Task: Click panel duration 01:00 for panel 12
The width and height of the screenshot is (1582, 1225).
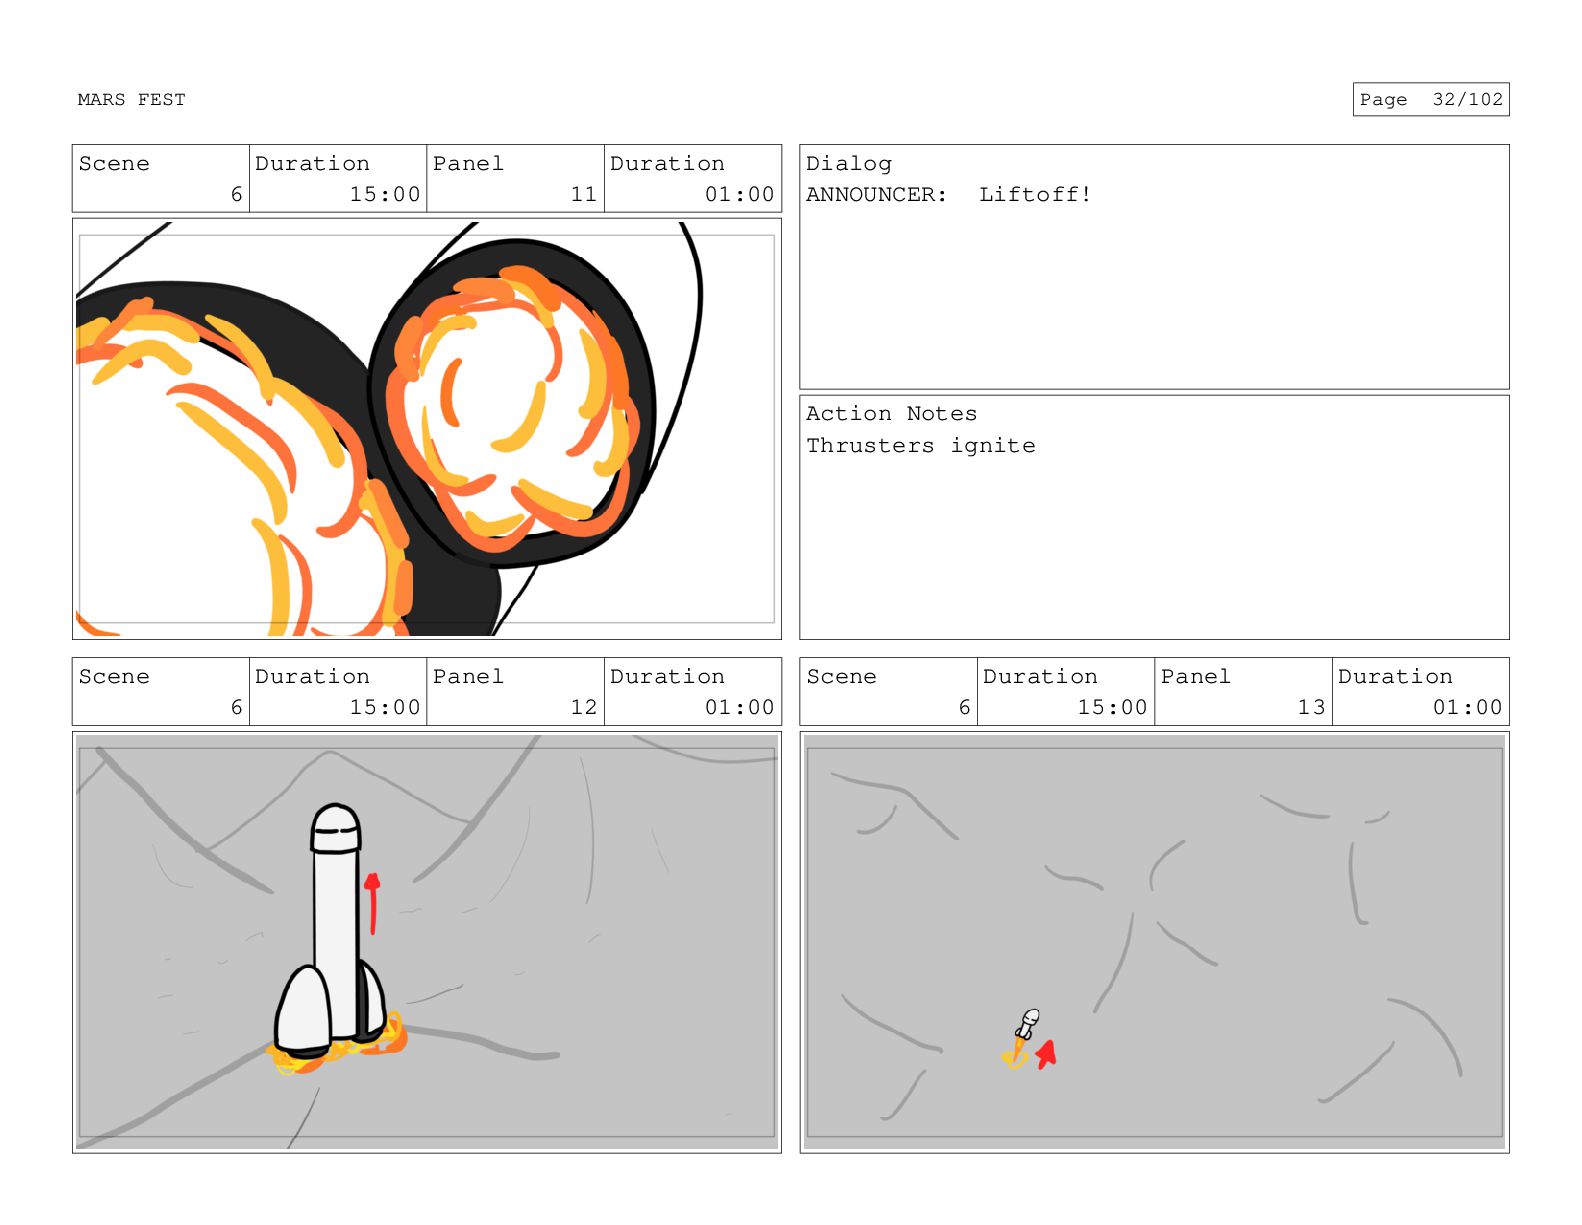Action: pyautogui.click(x=740, y=707)
